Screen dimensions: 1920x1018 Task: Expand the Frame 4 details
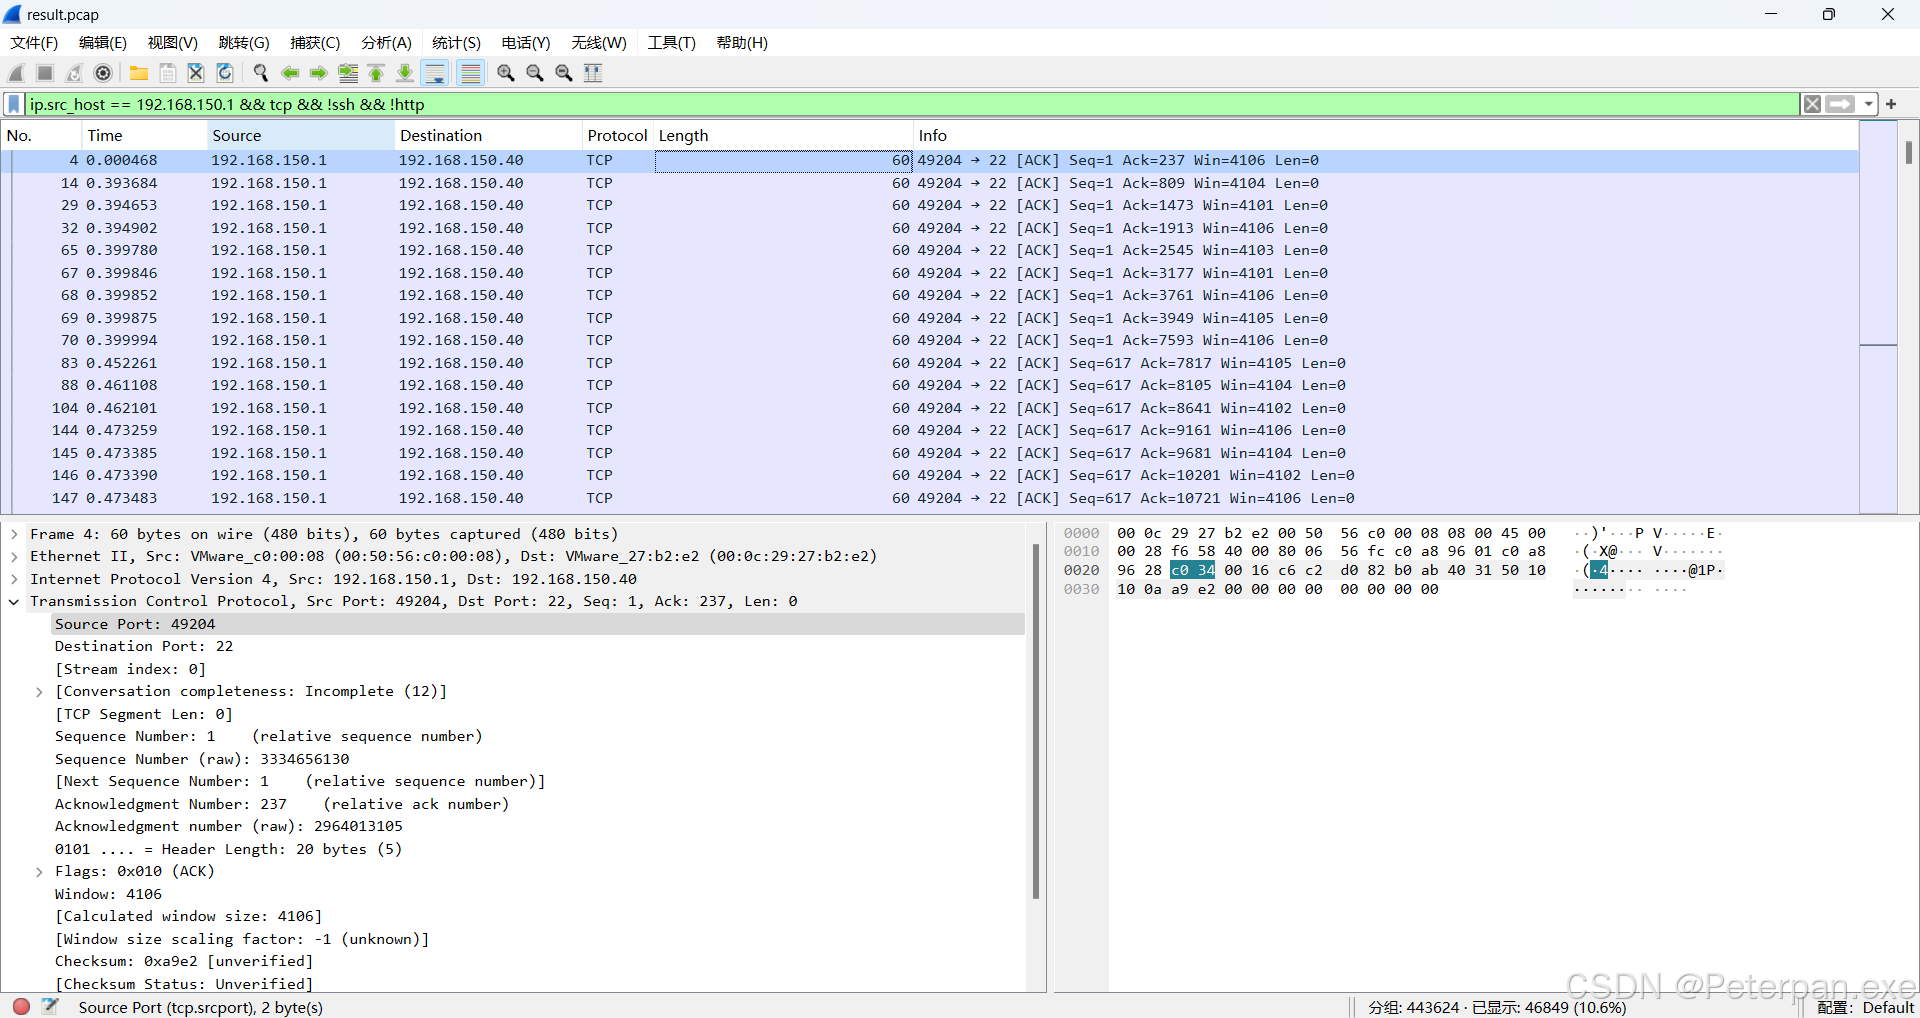coord(14,534)
